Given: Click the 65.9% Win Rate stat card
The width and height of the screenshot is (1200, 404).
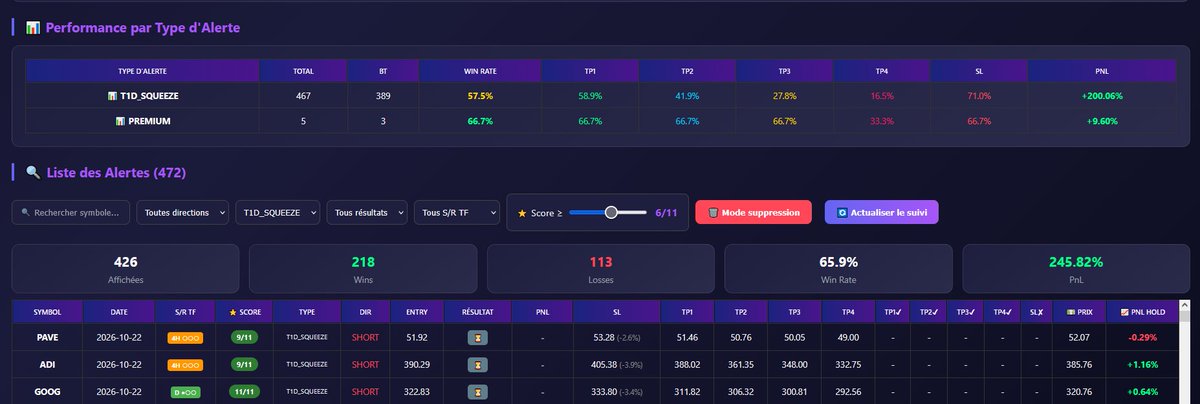Looking at the screenshot, I should (838, 268).
